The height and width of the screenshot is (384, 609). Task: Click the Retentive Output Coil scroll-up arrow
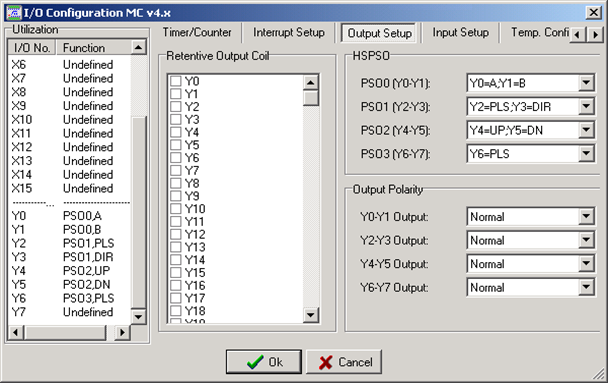[311, 82]
